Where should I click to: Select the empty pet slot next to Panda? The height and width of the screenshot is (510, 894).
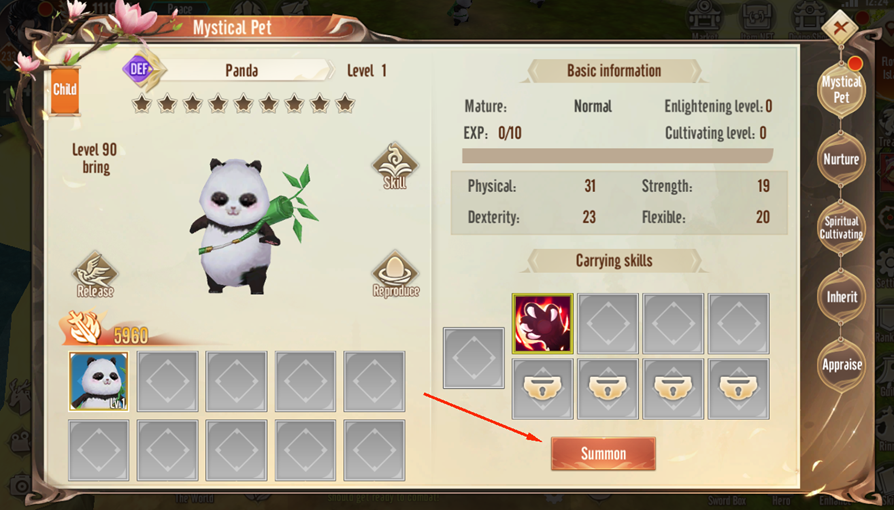(x=168, y=381)
